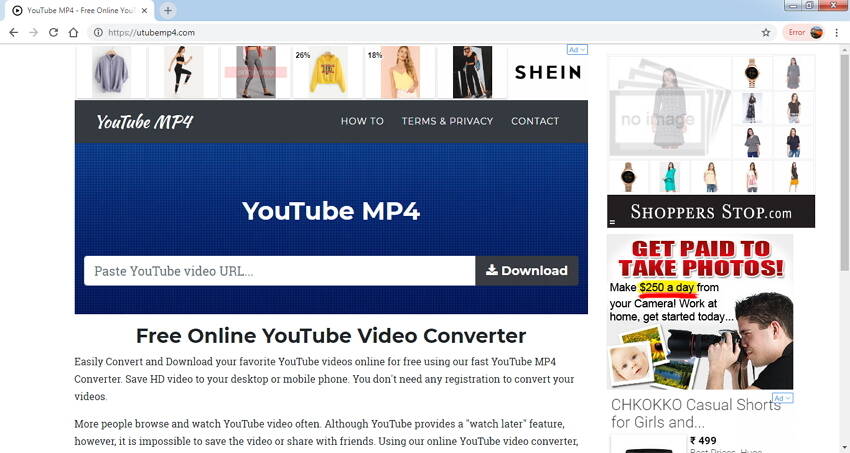
Task: Click the Download button
Action: point(527,271)
